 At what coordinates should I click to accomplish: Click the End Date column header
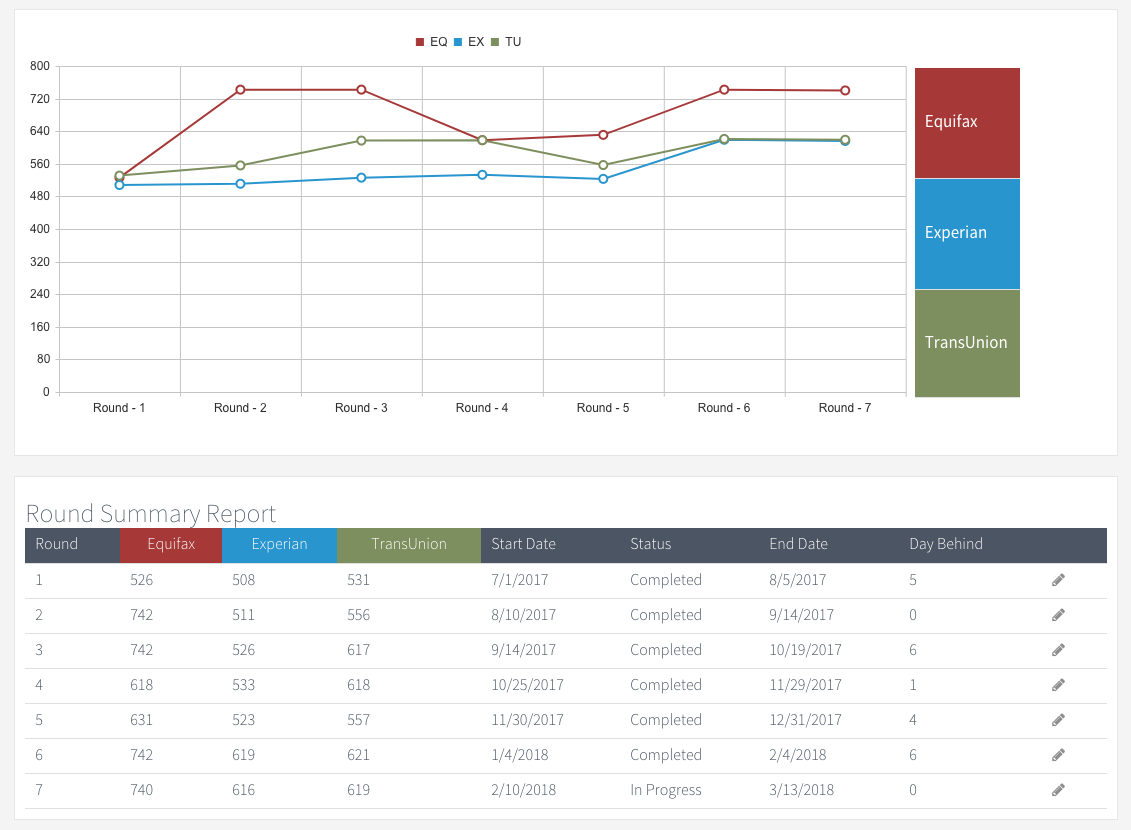tap(798, 544)
